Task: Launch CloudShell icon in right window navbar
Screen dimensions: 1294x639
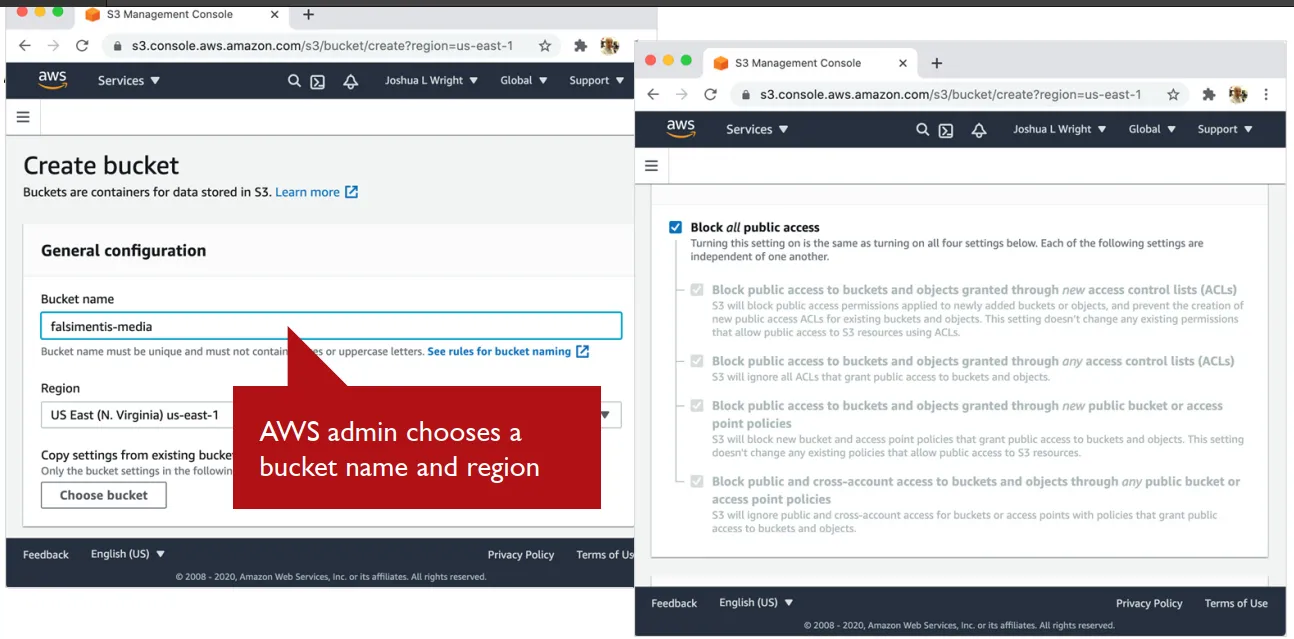Action: pyautogui.click(x=946, y=130)
